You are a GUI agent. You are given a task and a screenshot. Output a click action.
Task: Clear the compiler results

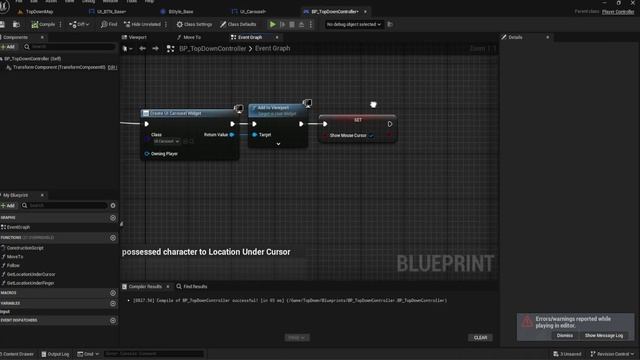[480, 338]
